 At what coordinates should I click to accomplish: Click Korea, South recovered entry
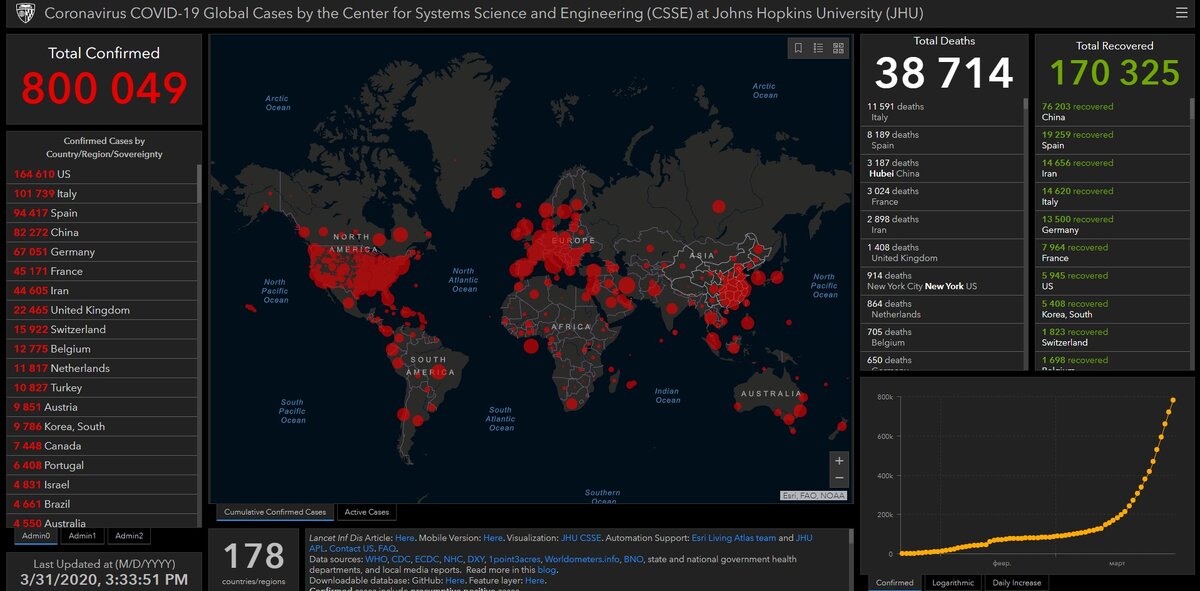tap(1111, 309)
